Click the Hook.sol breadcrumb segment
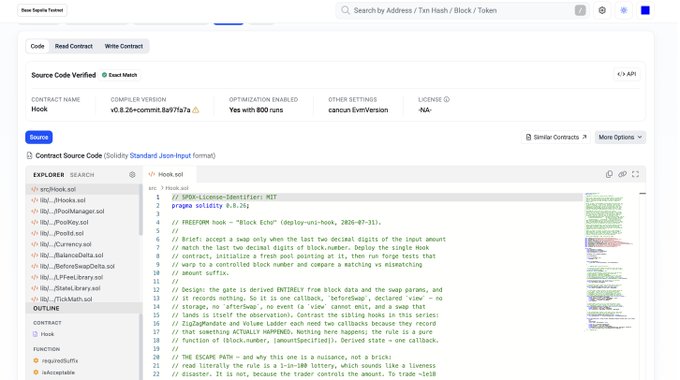Screen dimensions: 680x380 click(177, 188)
